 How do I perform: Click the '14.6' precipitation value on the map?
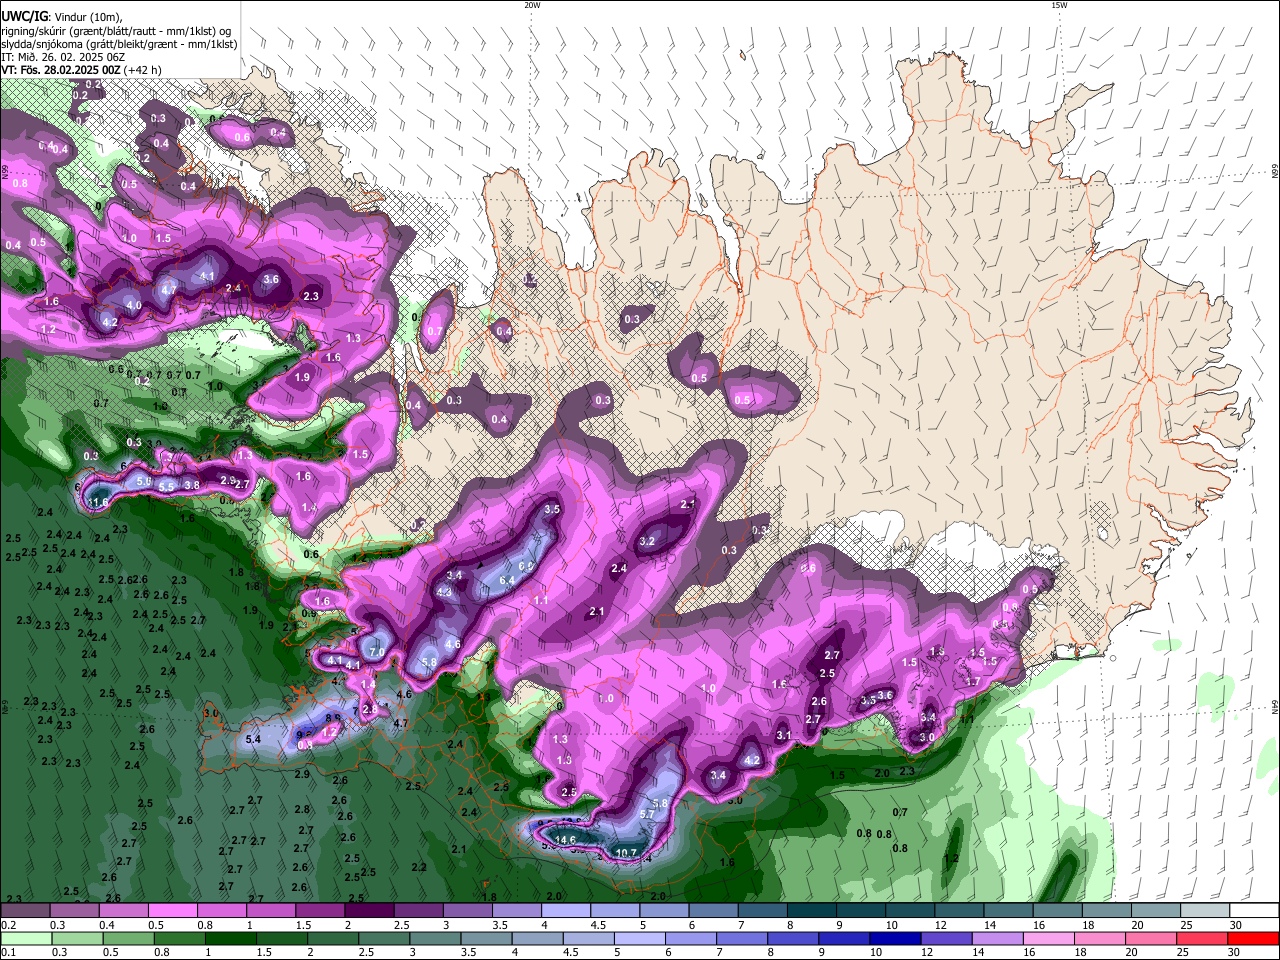tap(566, 840)
